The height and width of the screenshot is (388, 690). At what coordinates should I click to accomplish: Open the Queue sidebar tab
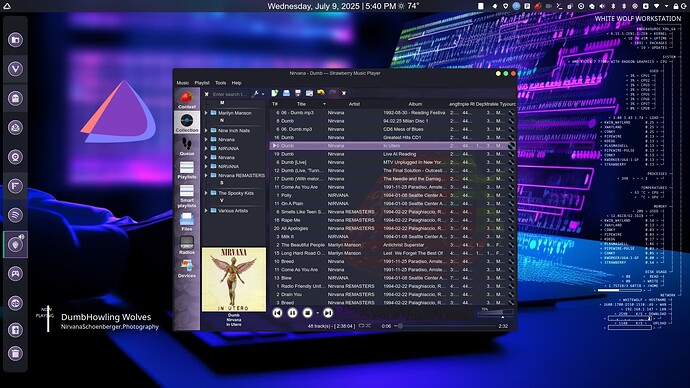pyautogui.click(x=187, y=146)
